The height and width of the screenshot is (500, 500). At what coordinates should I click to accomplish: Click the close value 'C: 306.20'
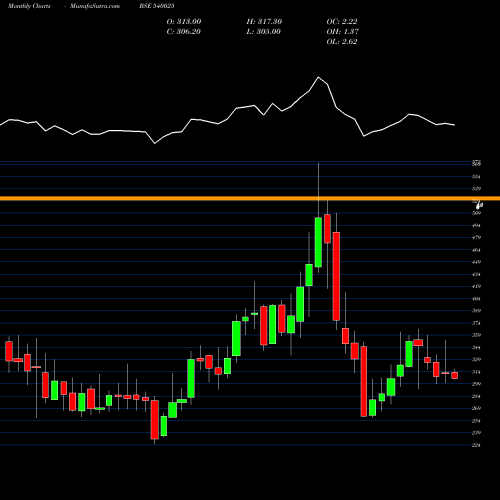point(183,32)
